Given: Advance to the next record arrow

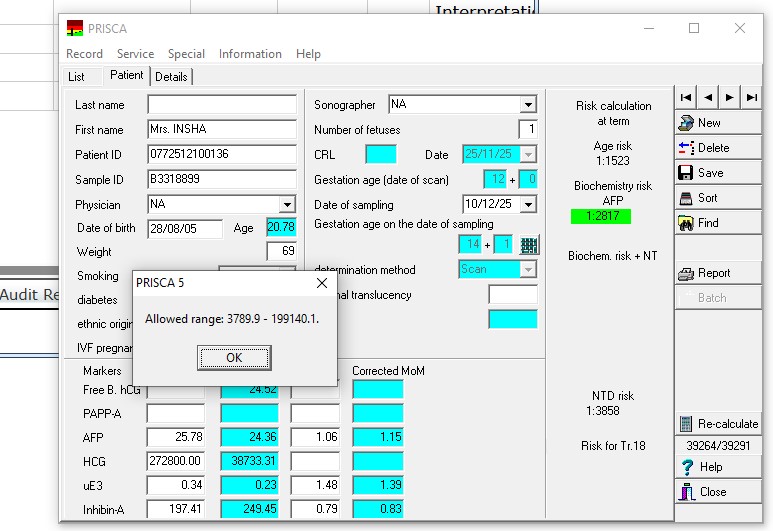Looking at the screenshot, I should click(x=730, y=97).
